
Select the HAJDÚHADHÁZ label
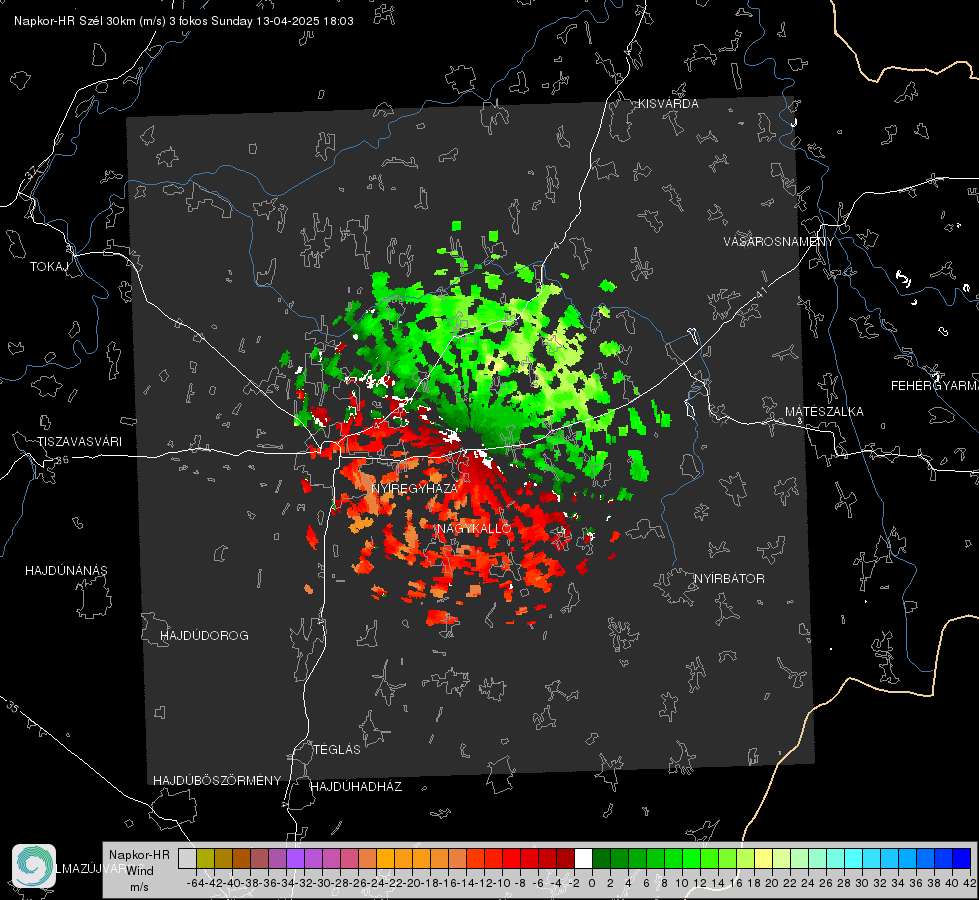356,787
